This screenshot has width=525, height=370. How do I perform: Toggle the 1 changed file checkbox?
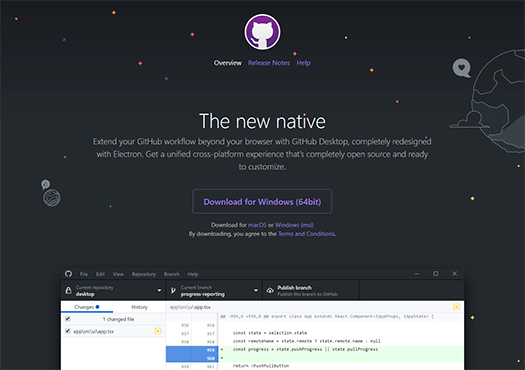[68, 319]
